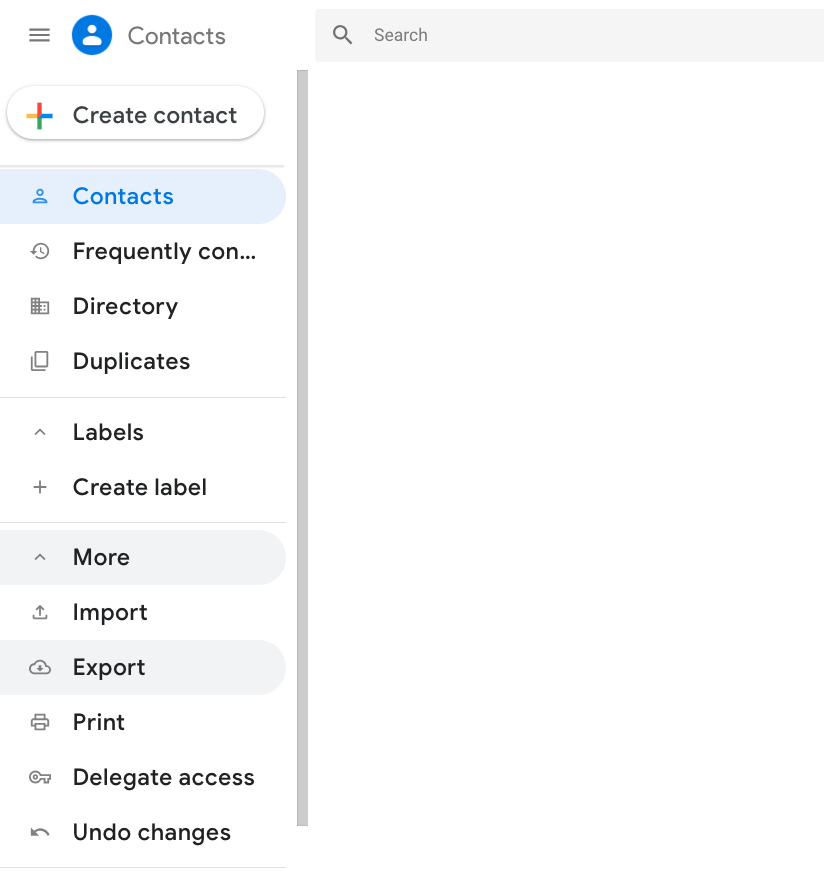The height and width of the screenshot is (873, 824).
Task: Click the Export cloud download icon
Action: click(x=40, y=667)
